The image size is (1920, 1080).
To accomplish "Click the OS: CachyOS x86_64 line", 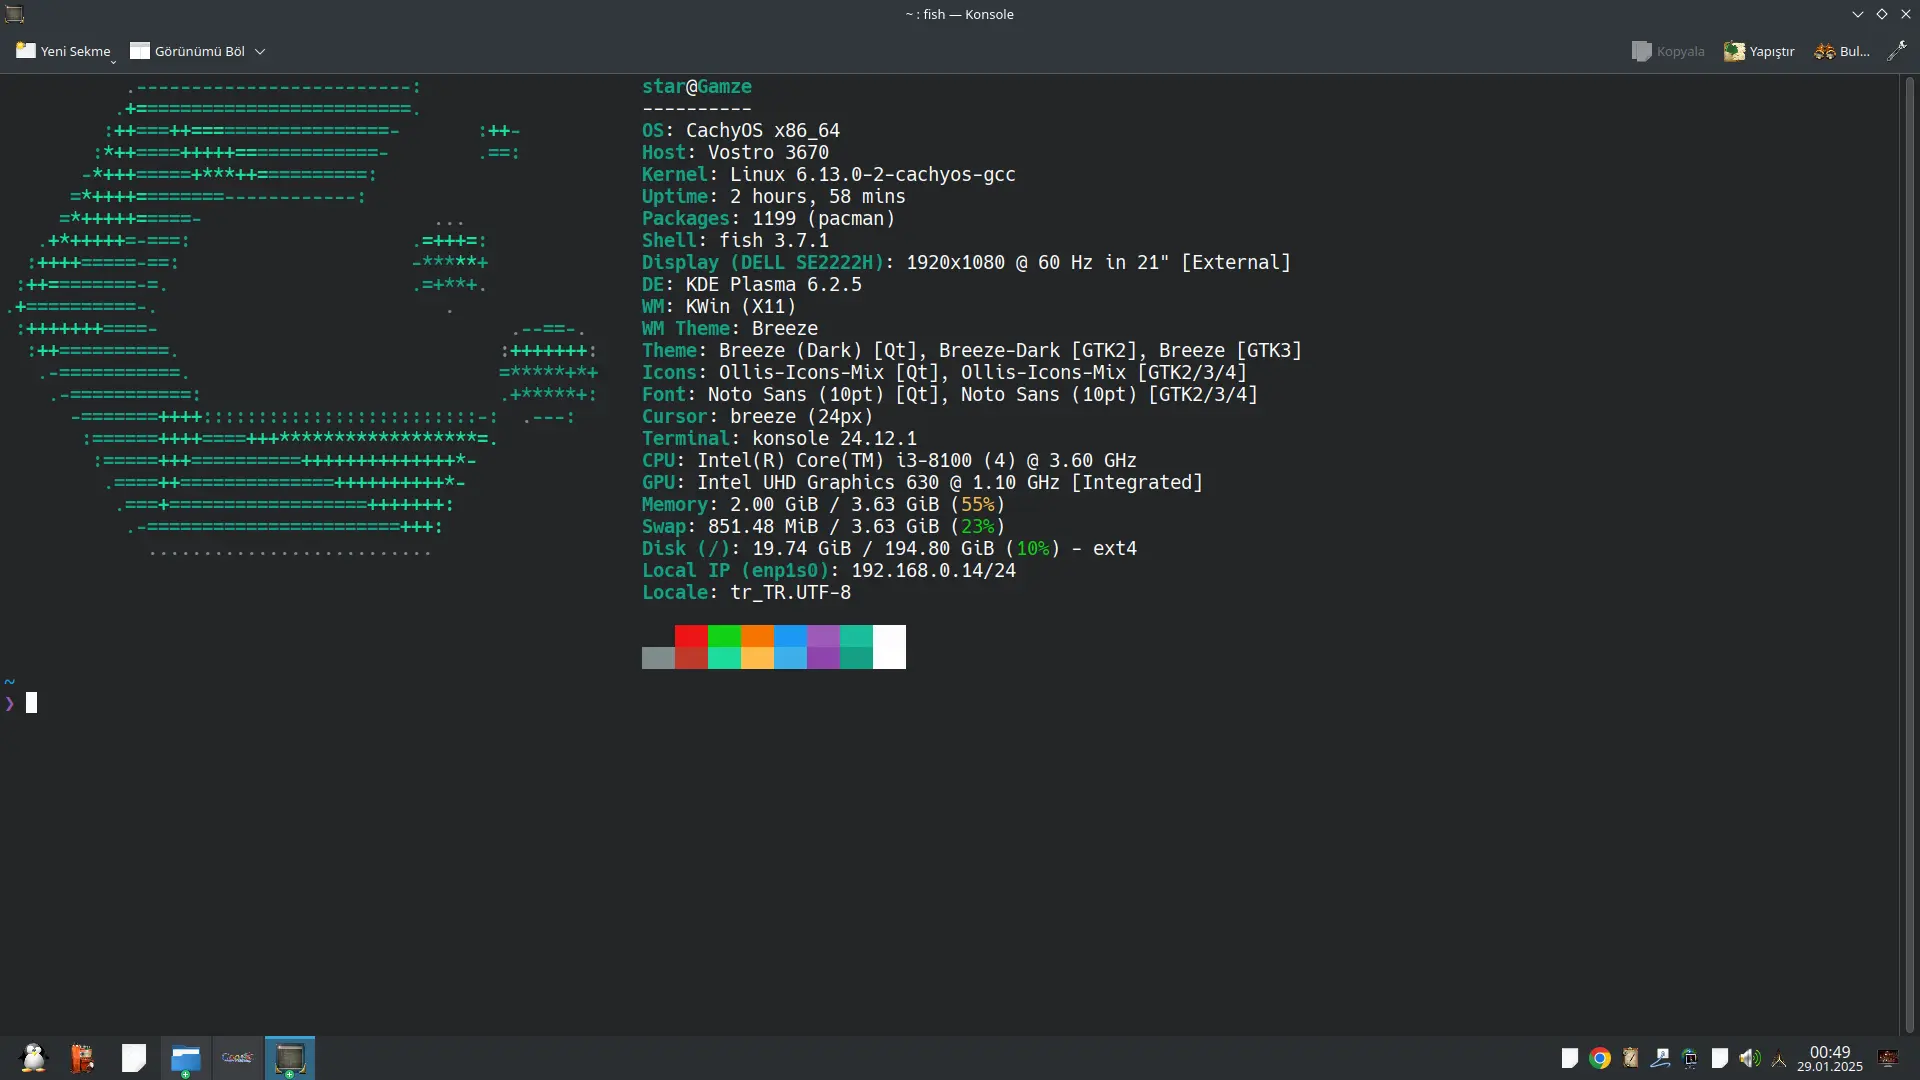I will pos(741,131).
